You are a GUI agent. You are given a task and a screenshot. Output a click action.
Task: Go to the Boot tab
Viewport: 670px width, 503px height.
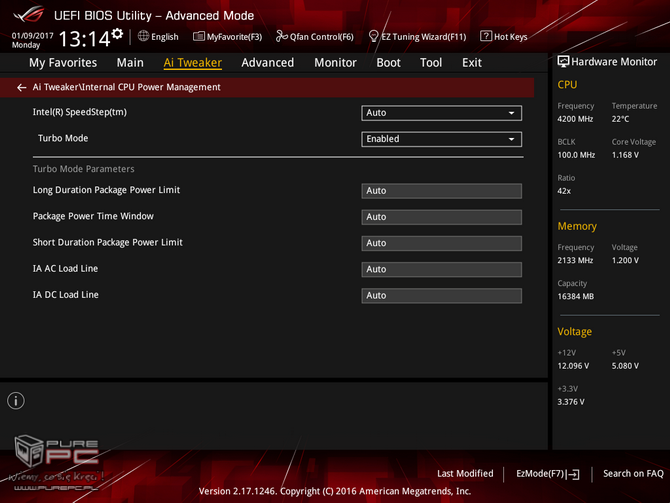388,62
